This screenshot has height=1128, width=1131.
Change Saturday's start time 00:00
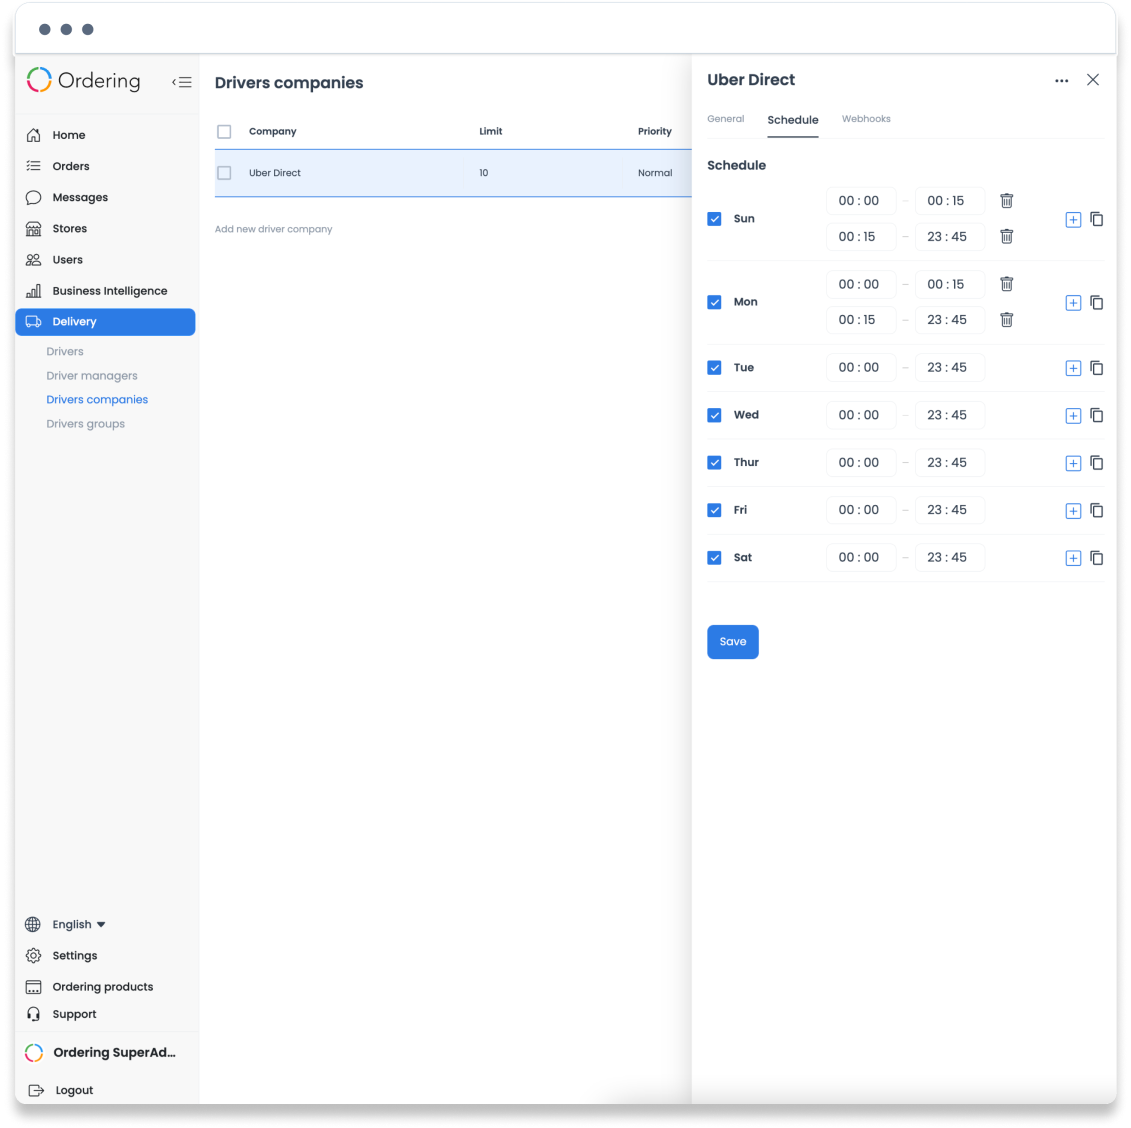pyautogui.click(x=861, y=558)
